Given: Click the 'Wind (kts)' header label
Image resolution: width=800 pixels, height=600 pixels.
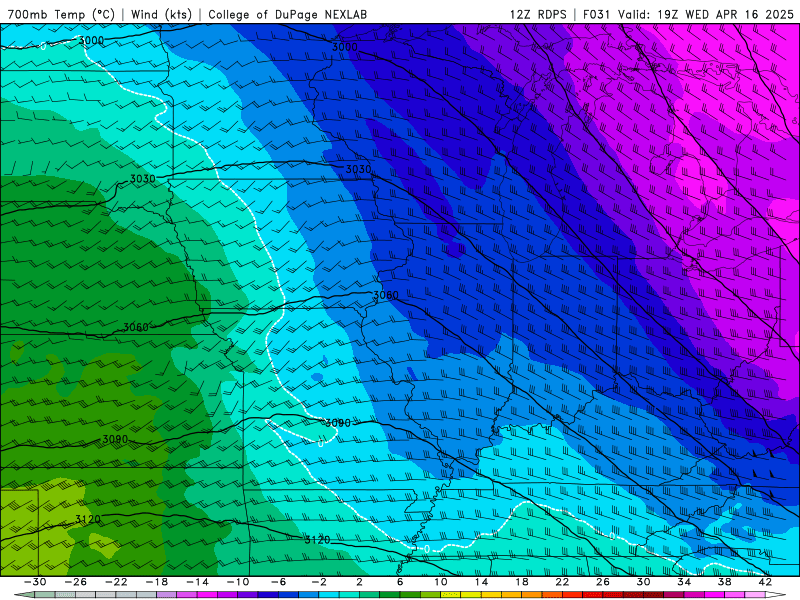Looking at the screenshot, I should pyautogui.click(x=161, y=14).
